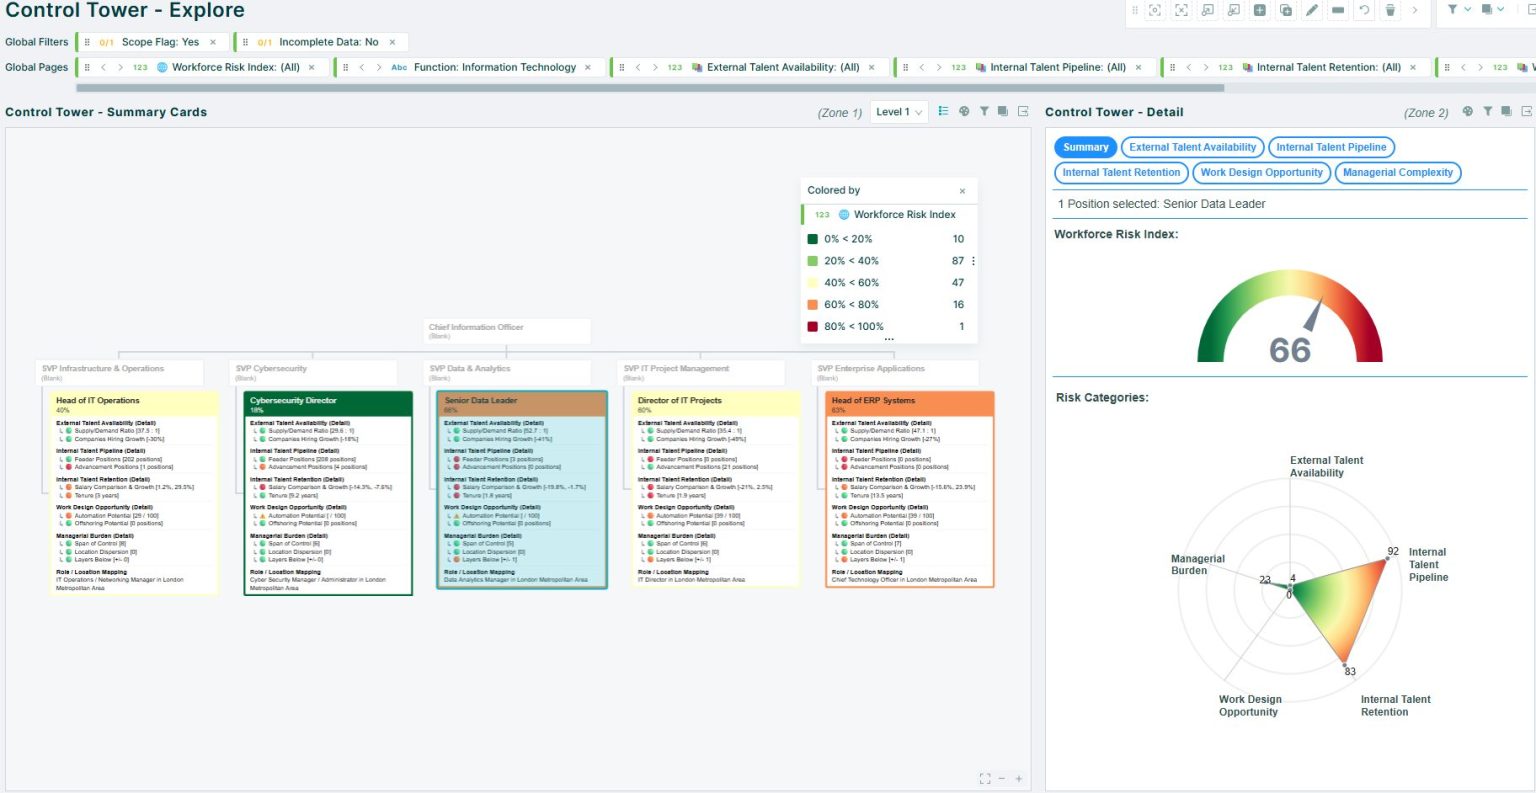The width and height of the screenshot is (1536, 793).
Task: Click the Zone 1 export icon
Action: [1023, 112]
